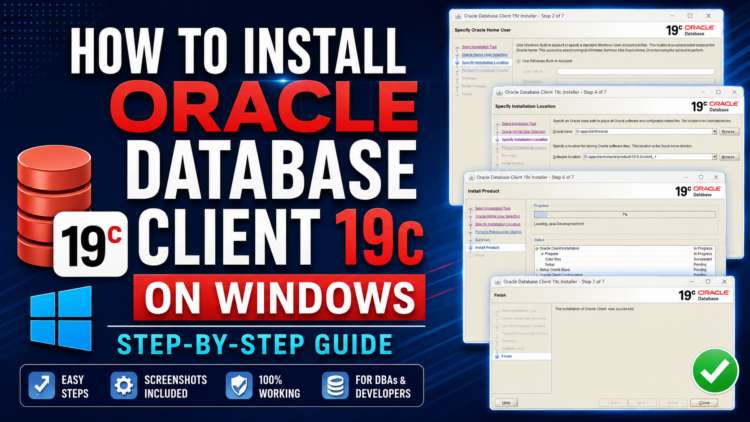Open Select Installation Type link in Step 6 window

pyautogui.click(x=493, y=209)
